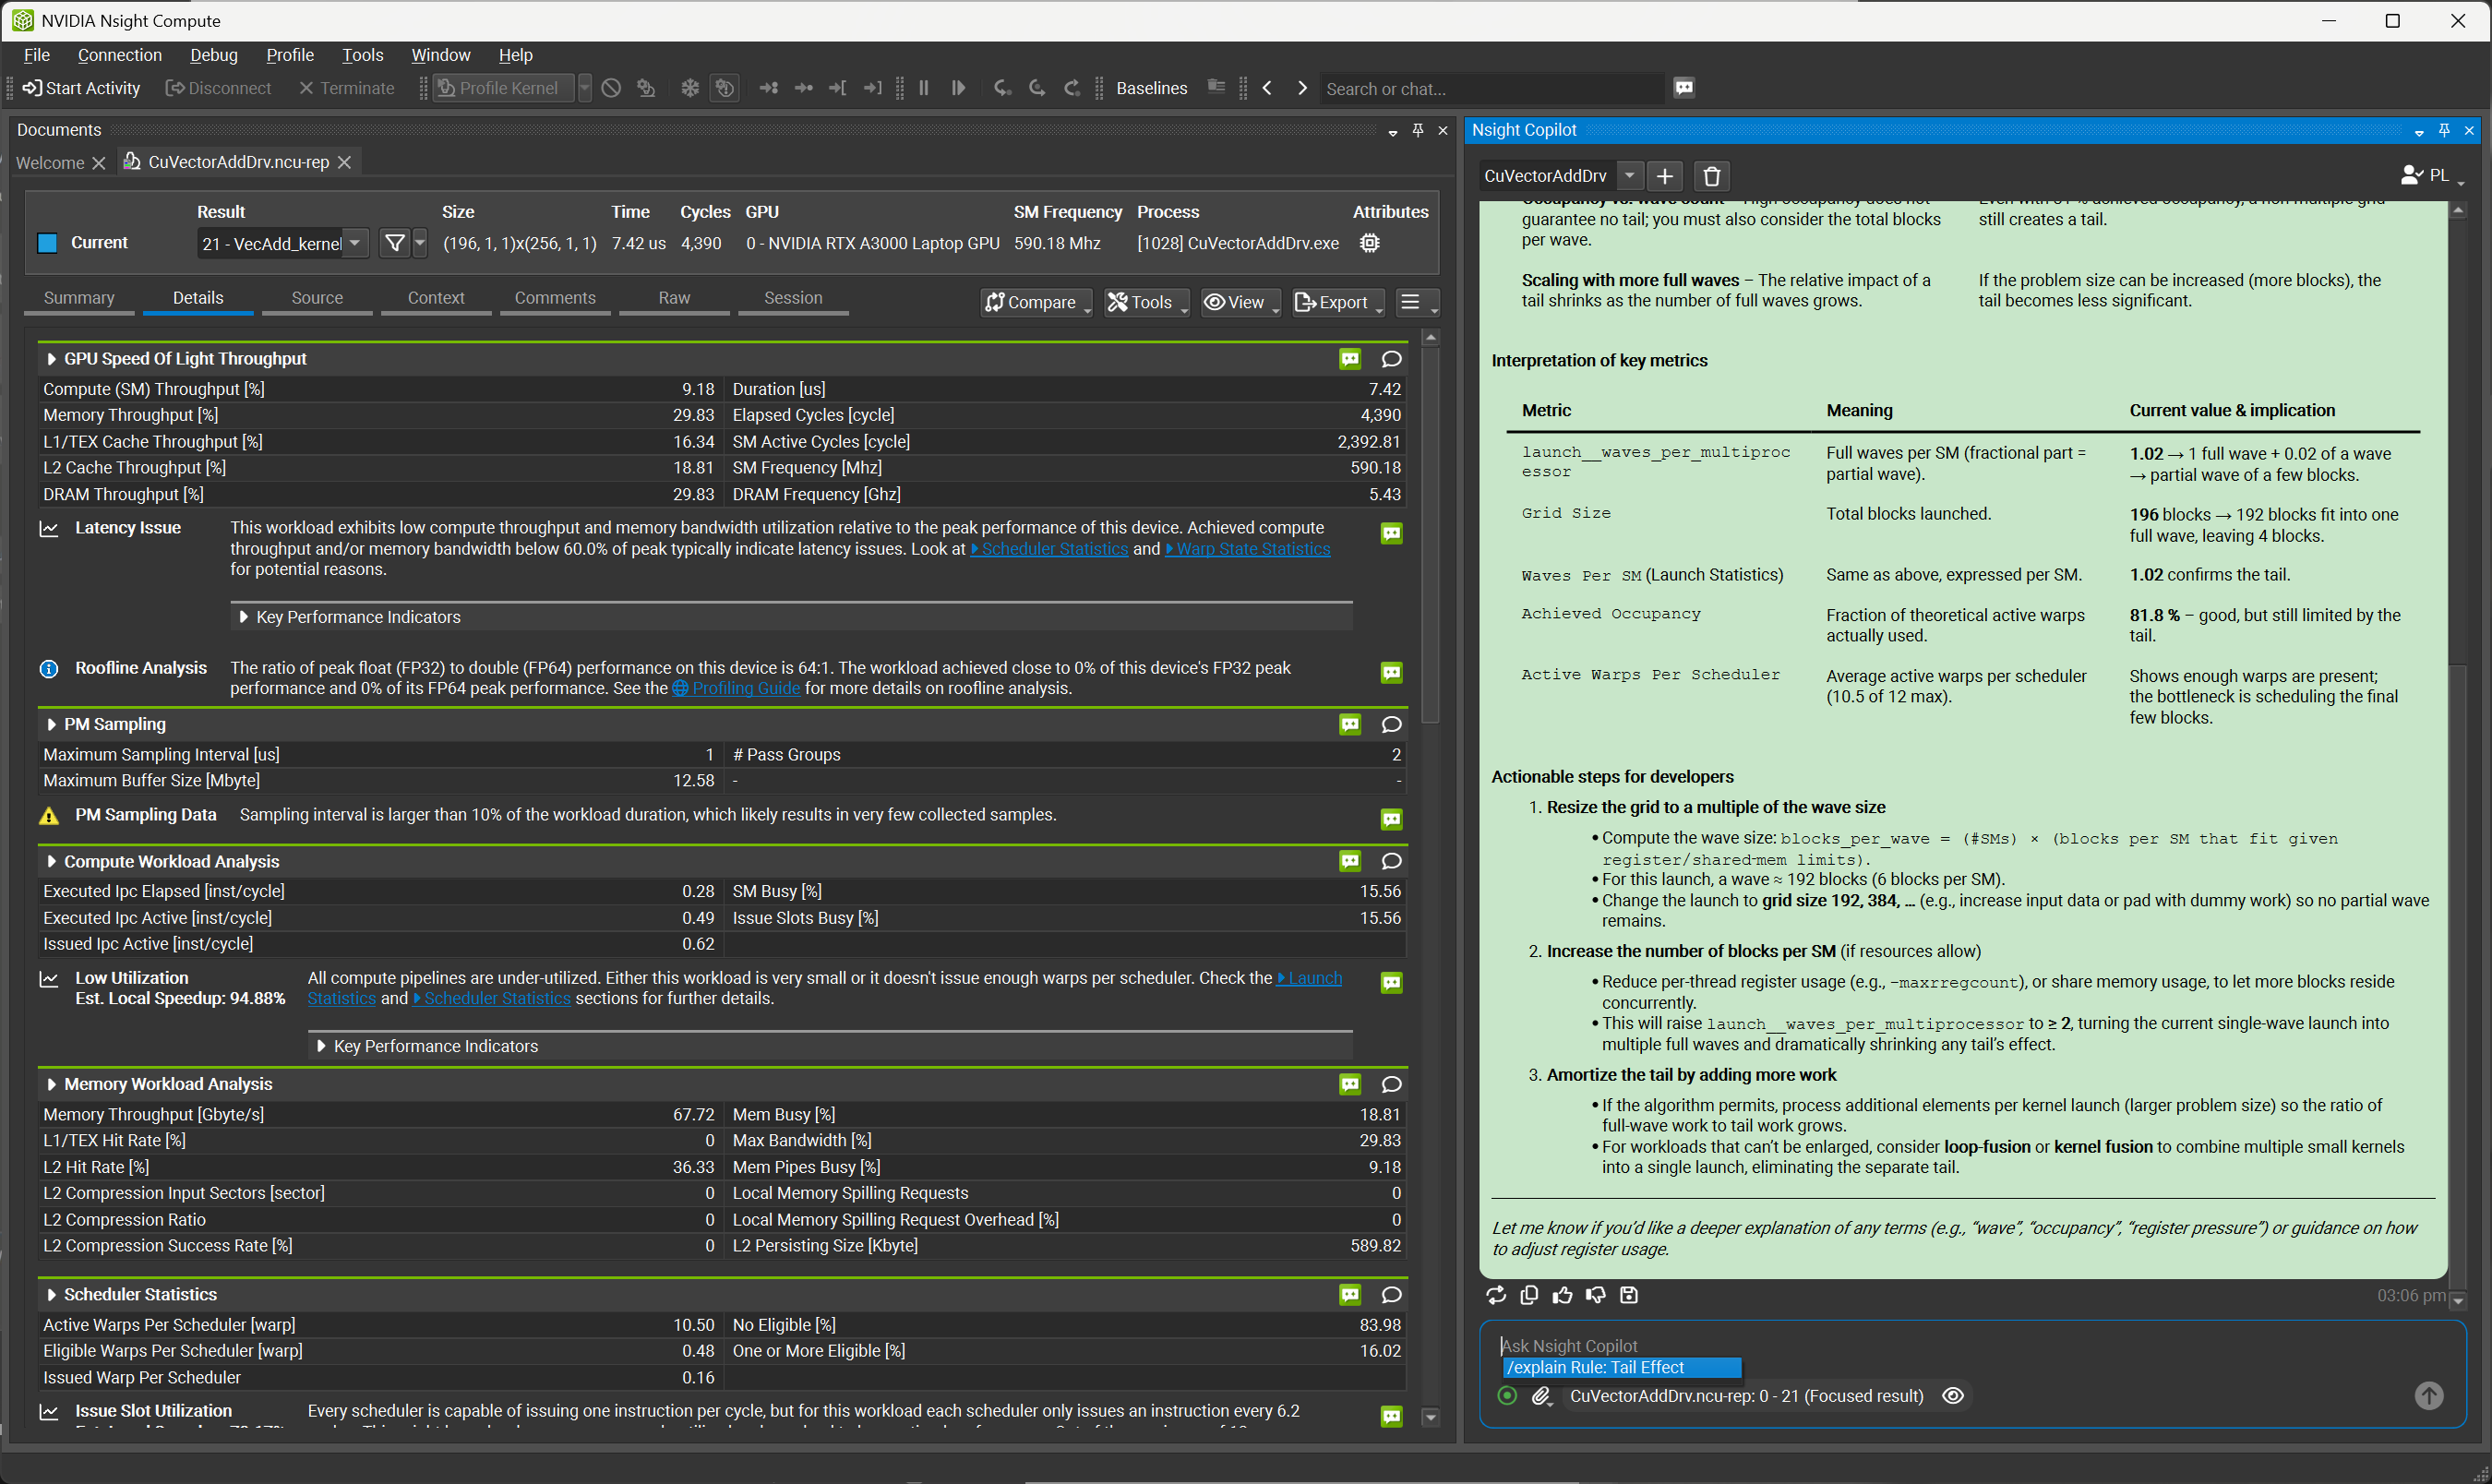Image resolution: width=2492 pixels, height=1484 pixels.
Task: Open the filter funnel button next to kernel selector
Action: pos(395,243)
